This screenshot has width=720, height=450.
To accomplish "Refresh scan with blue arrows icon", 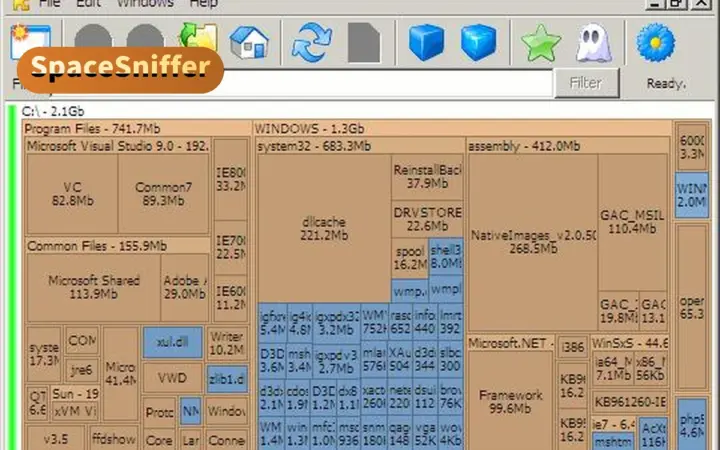I will [x=312, y=42].
